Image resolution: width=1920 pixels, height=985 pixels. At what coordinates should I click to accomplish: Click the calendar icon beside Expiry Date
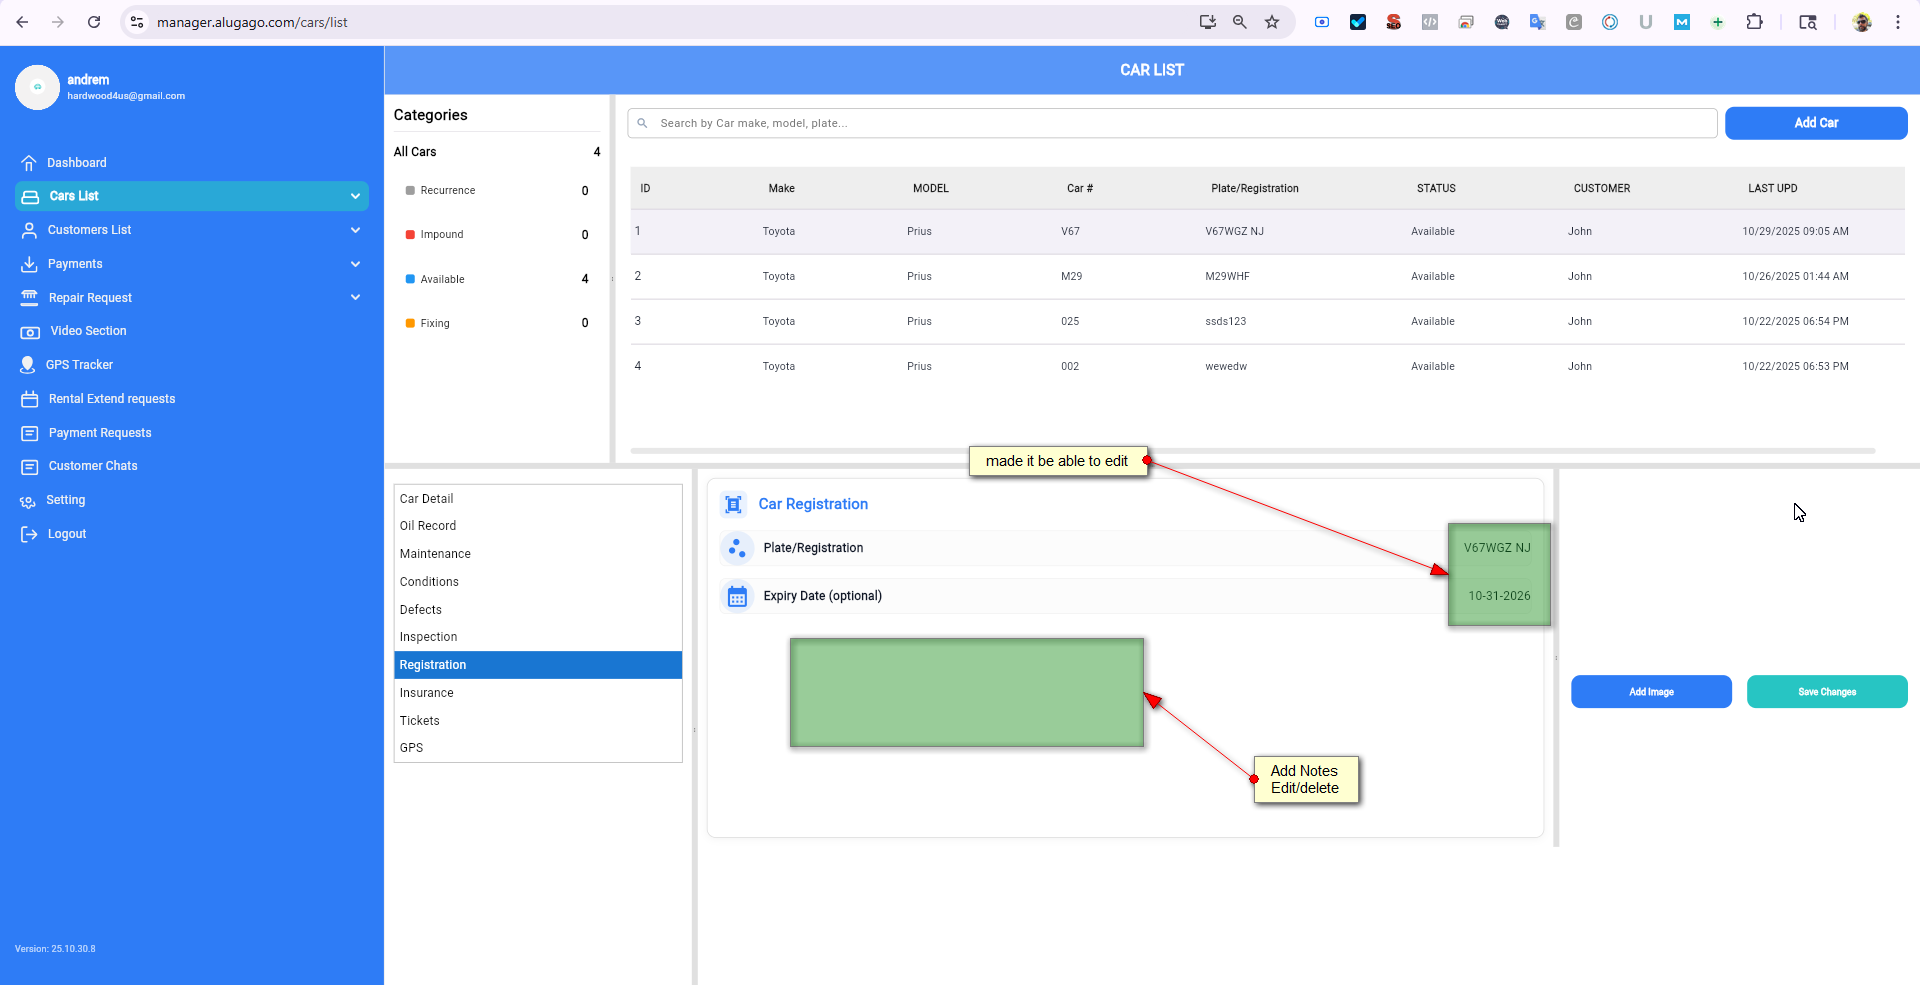[737, 597]
